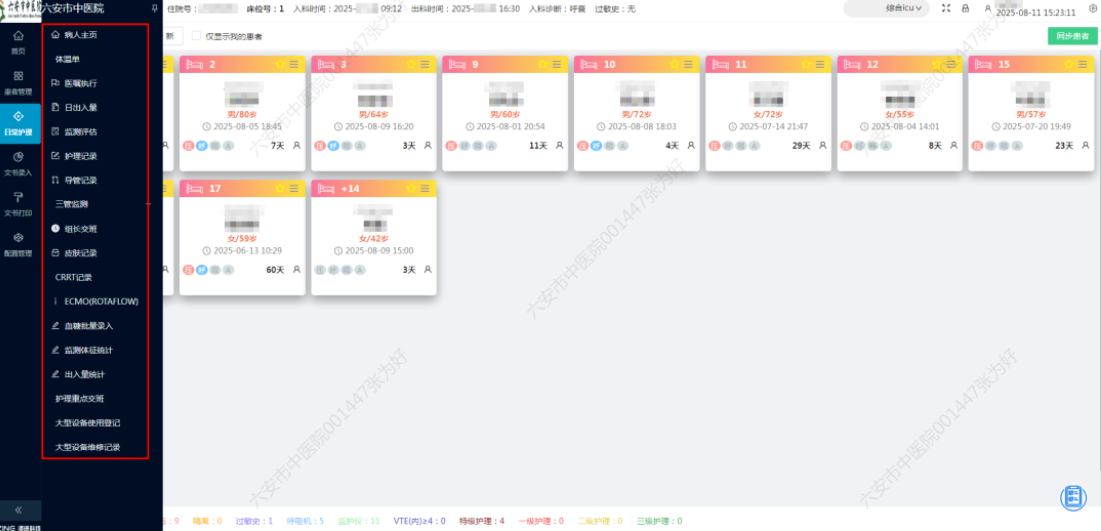This screenshot has width=1101, height=531.
Task: Open the settings gear in top-right corner
Action: [1092, 8]
